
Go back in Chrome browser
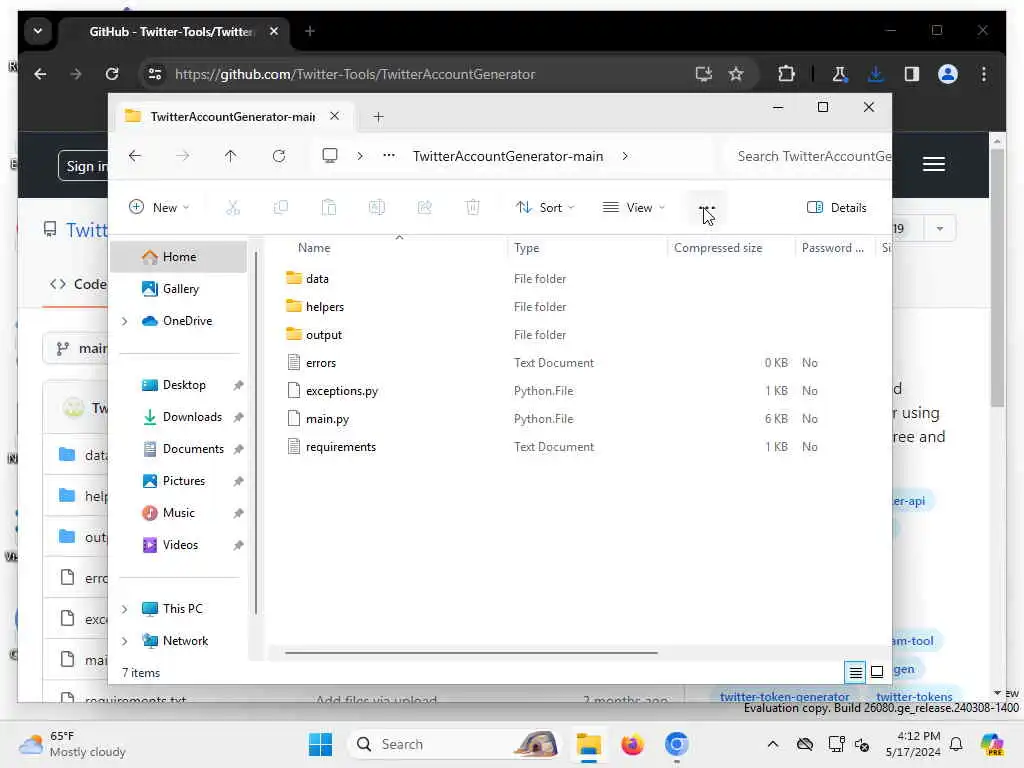pos(40,74)
